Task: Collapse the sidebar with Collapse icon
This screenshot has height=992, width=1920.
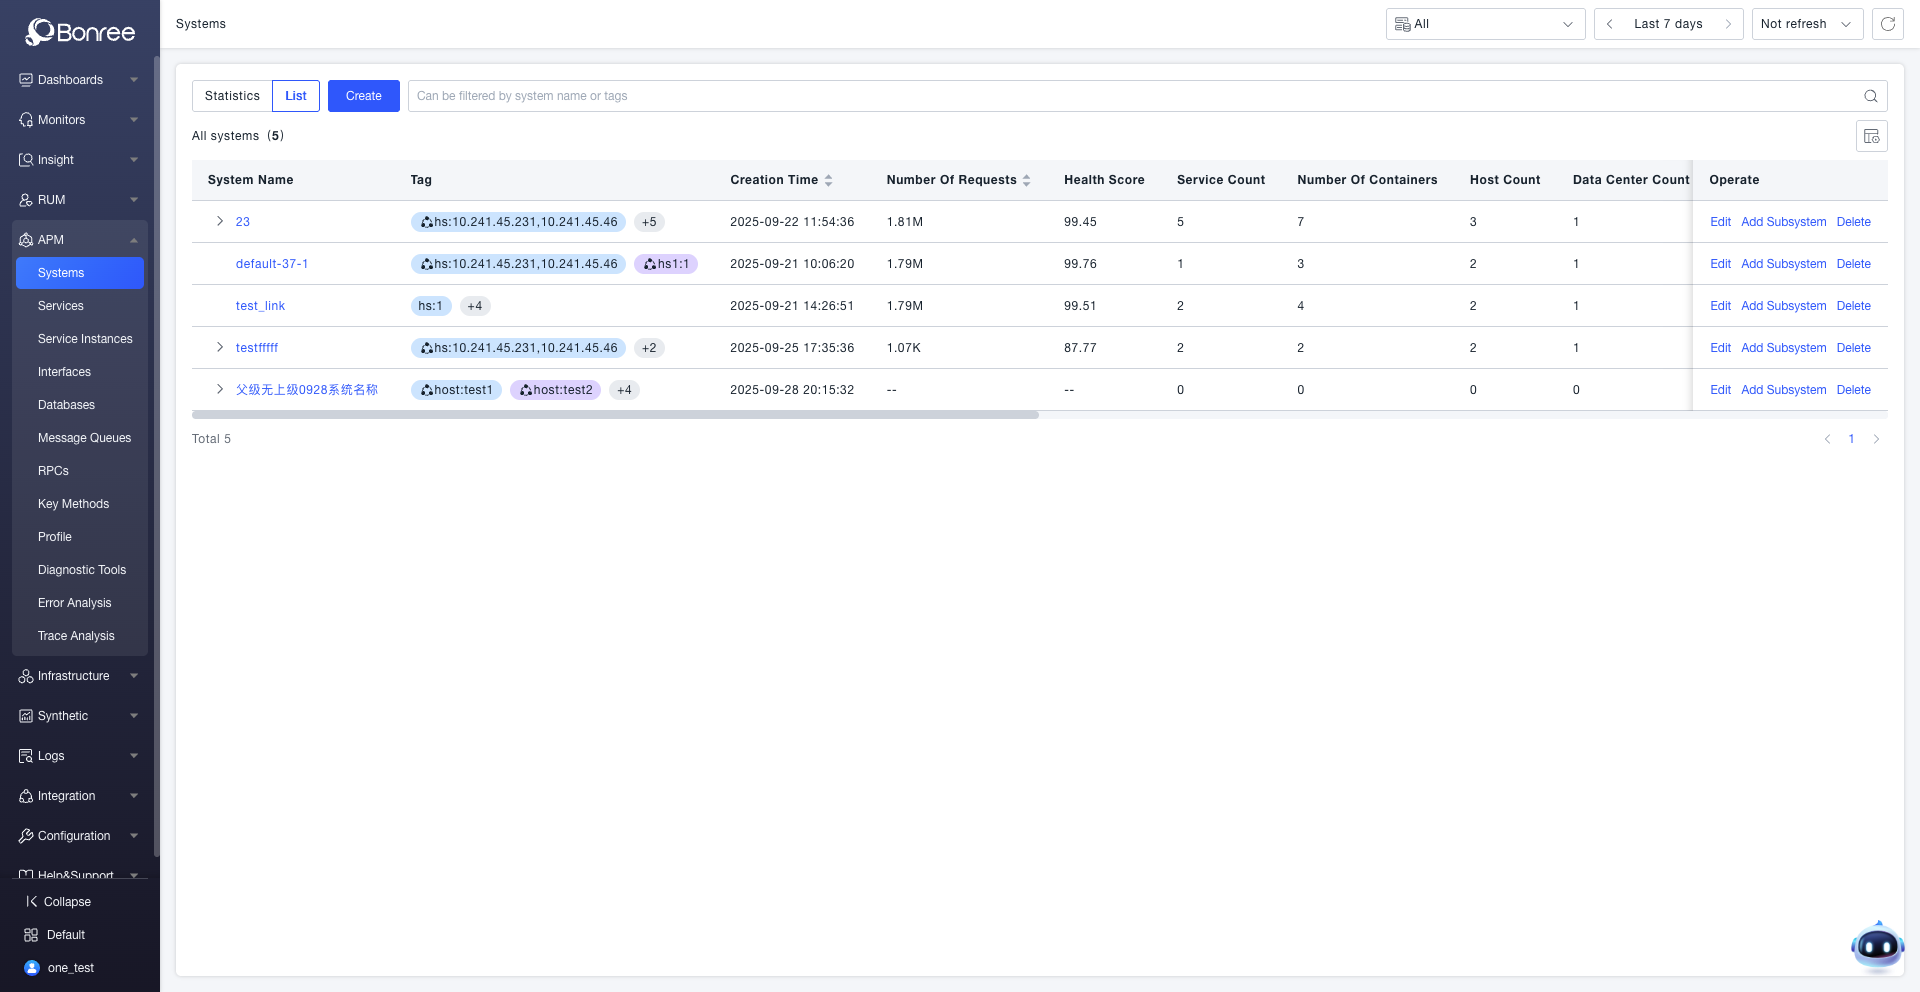Action: (32, 902)
